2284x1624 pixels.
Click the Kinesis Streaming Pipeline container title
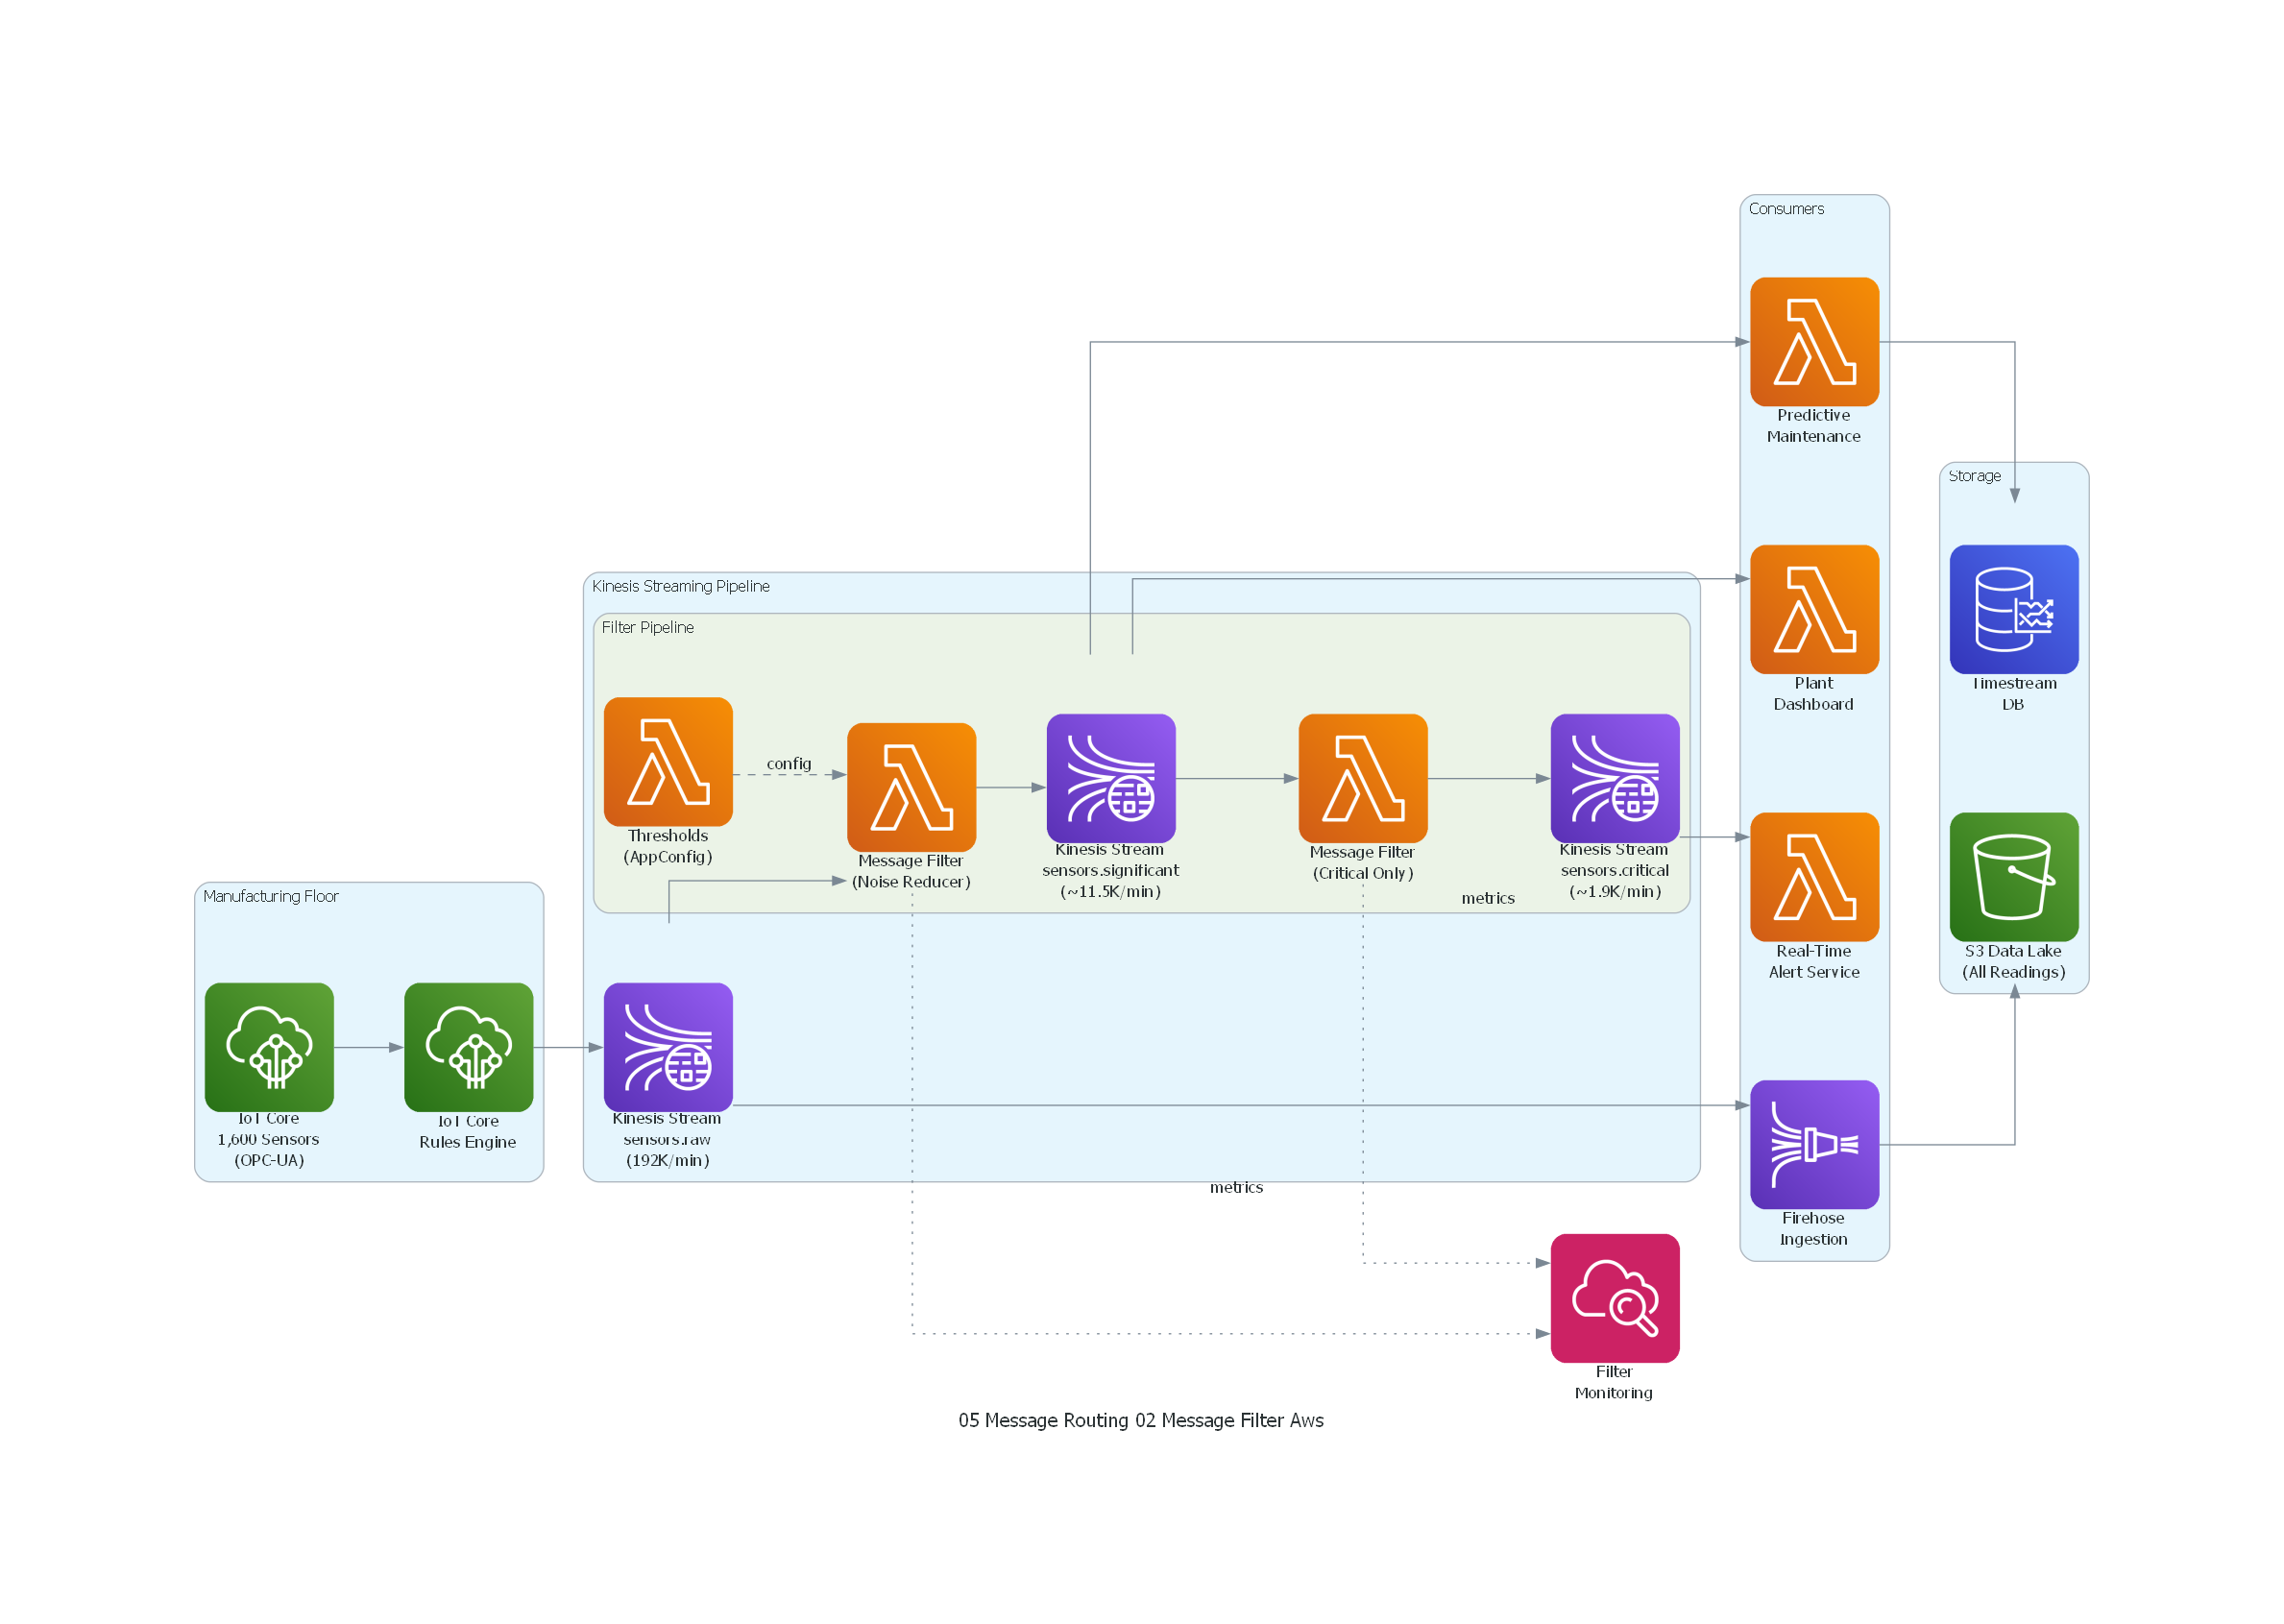pos(681,587)
